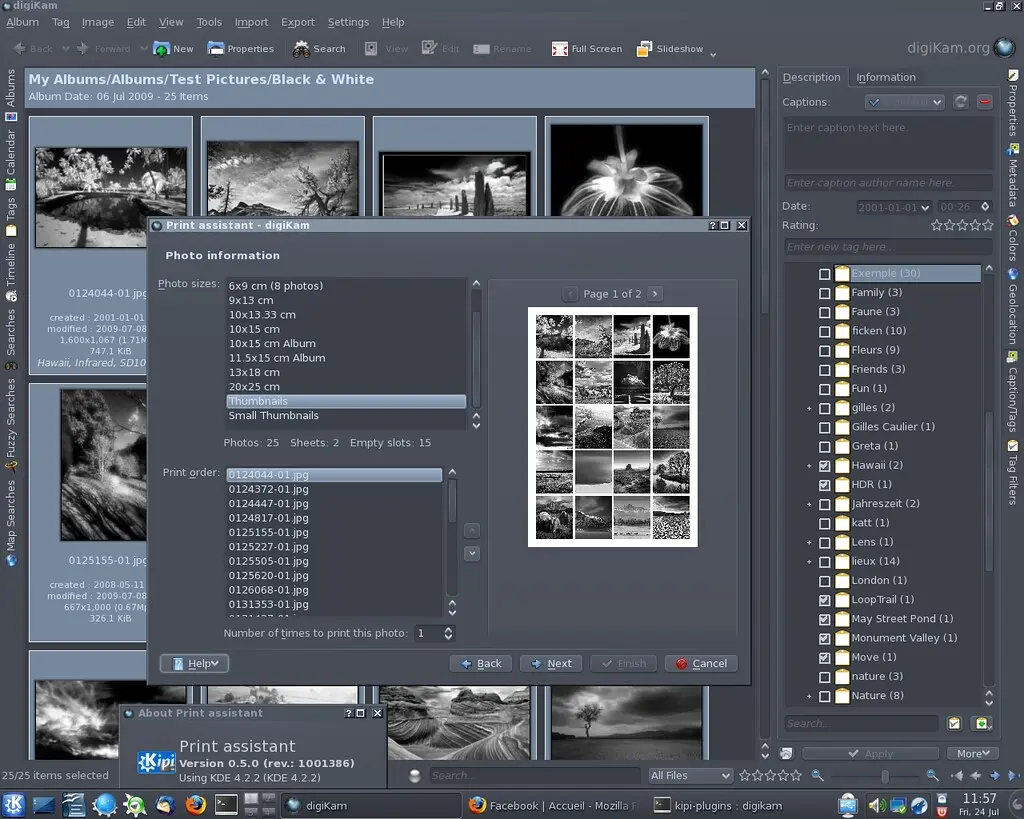Image resolution: width=1024 pixels, height=819 pixels.
Task: Click the New album toolbar icon
Action: pyautogui.click(x=161, y=48)
